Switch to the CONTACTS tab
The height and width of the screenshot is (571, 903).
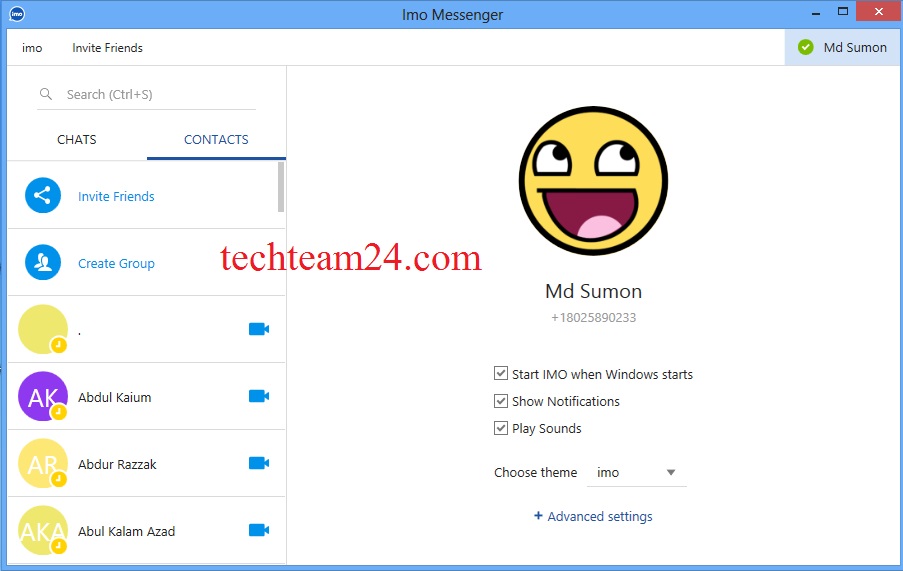[x=216, y=140]
